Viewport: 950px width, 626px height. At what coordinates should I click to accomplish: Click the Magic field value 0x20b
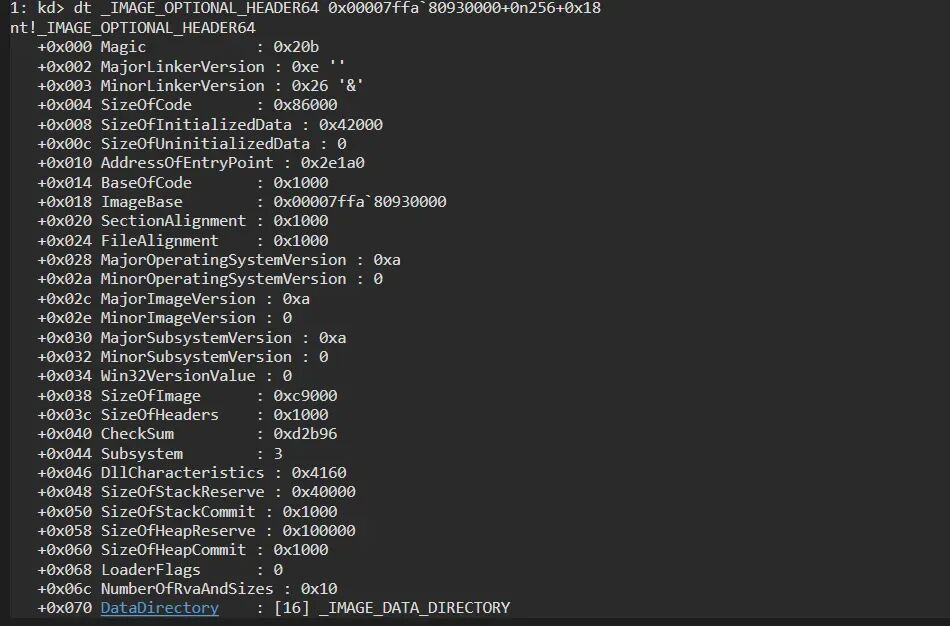point(296,47)
